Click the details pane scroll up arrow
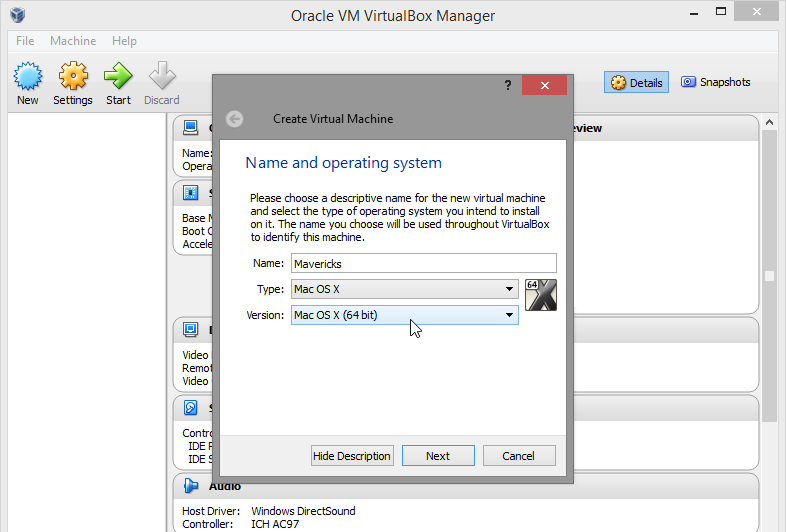The width and height of the screenshot is (786, 532). (769, 122)
